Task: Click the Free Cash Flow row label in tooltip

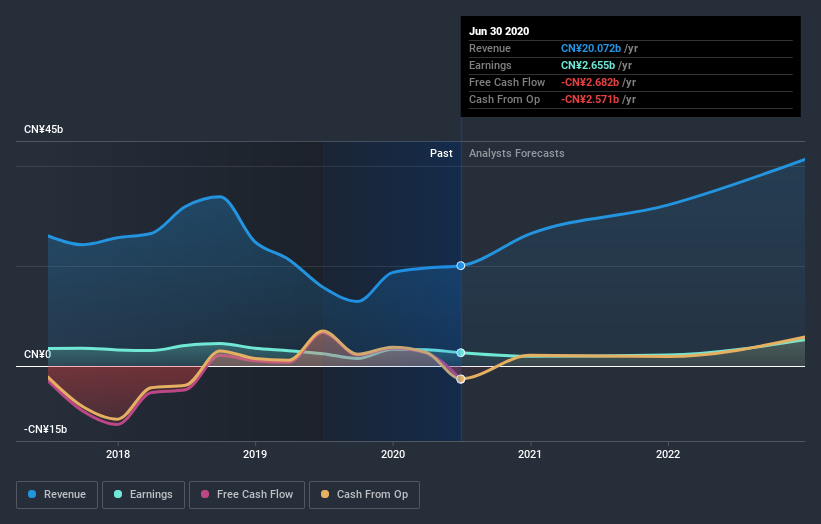Action: click(507, 82)
